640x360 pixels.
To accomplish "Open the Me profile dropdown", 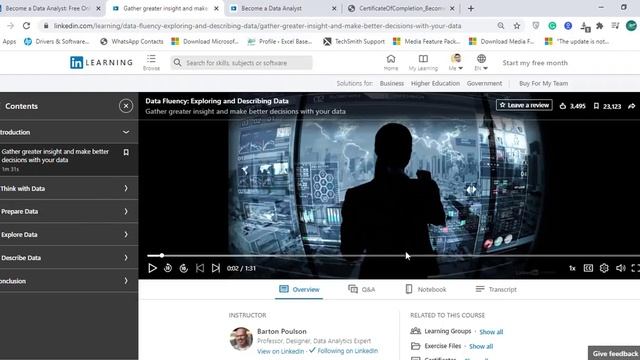I will (x=456, y=62).
